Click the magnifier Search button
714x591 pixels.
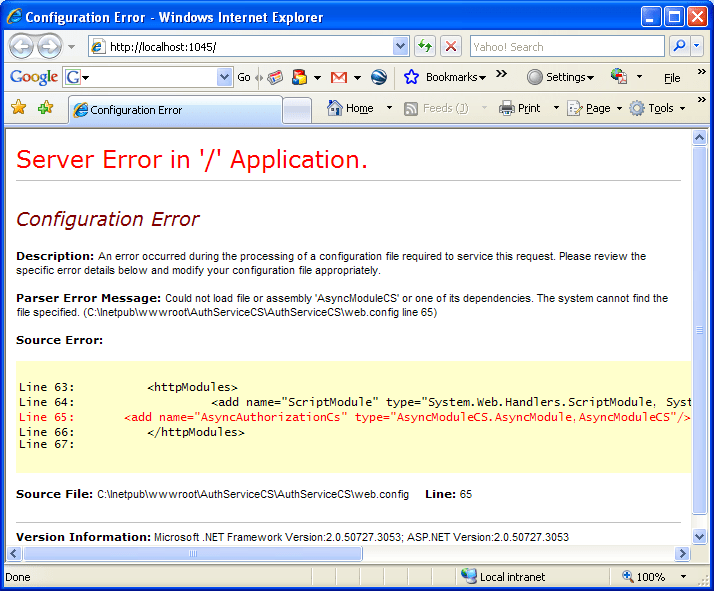point(679,46)
